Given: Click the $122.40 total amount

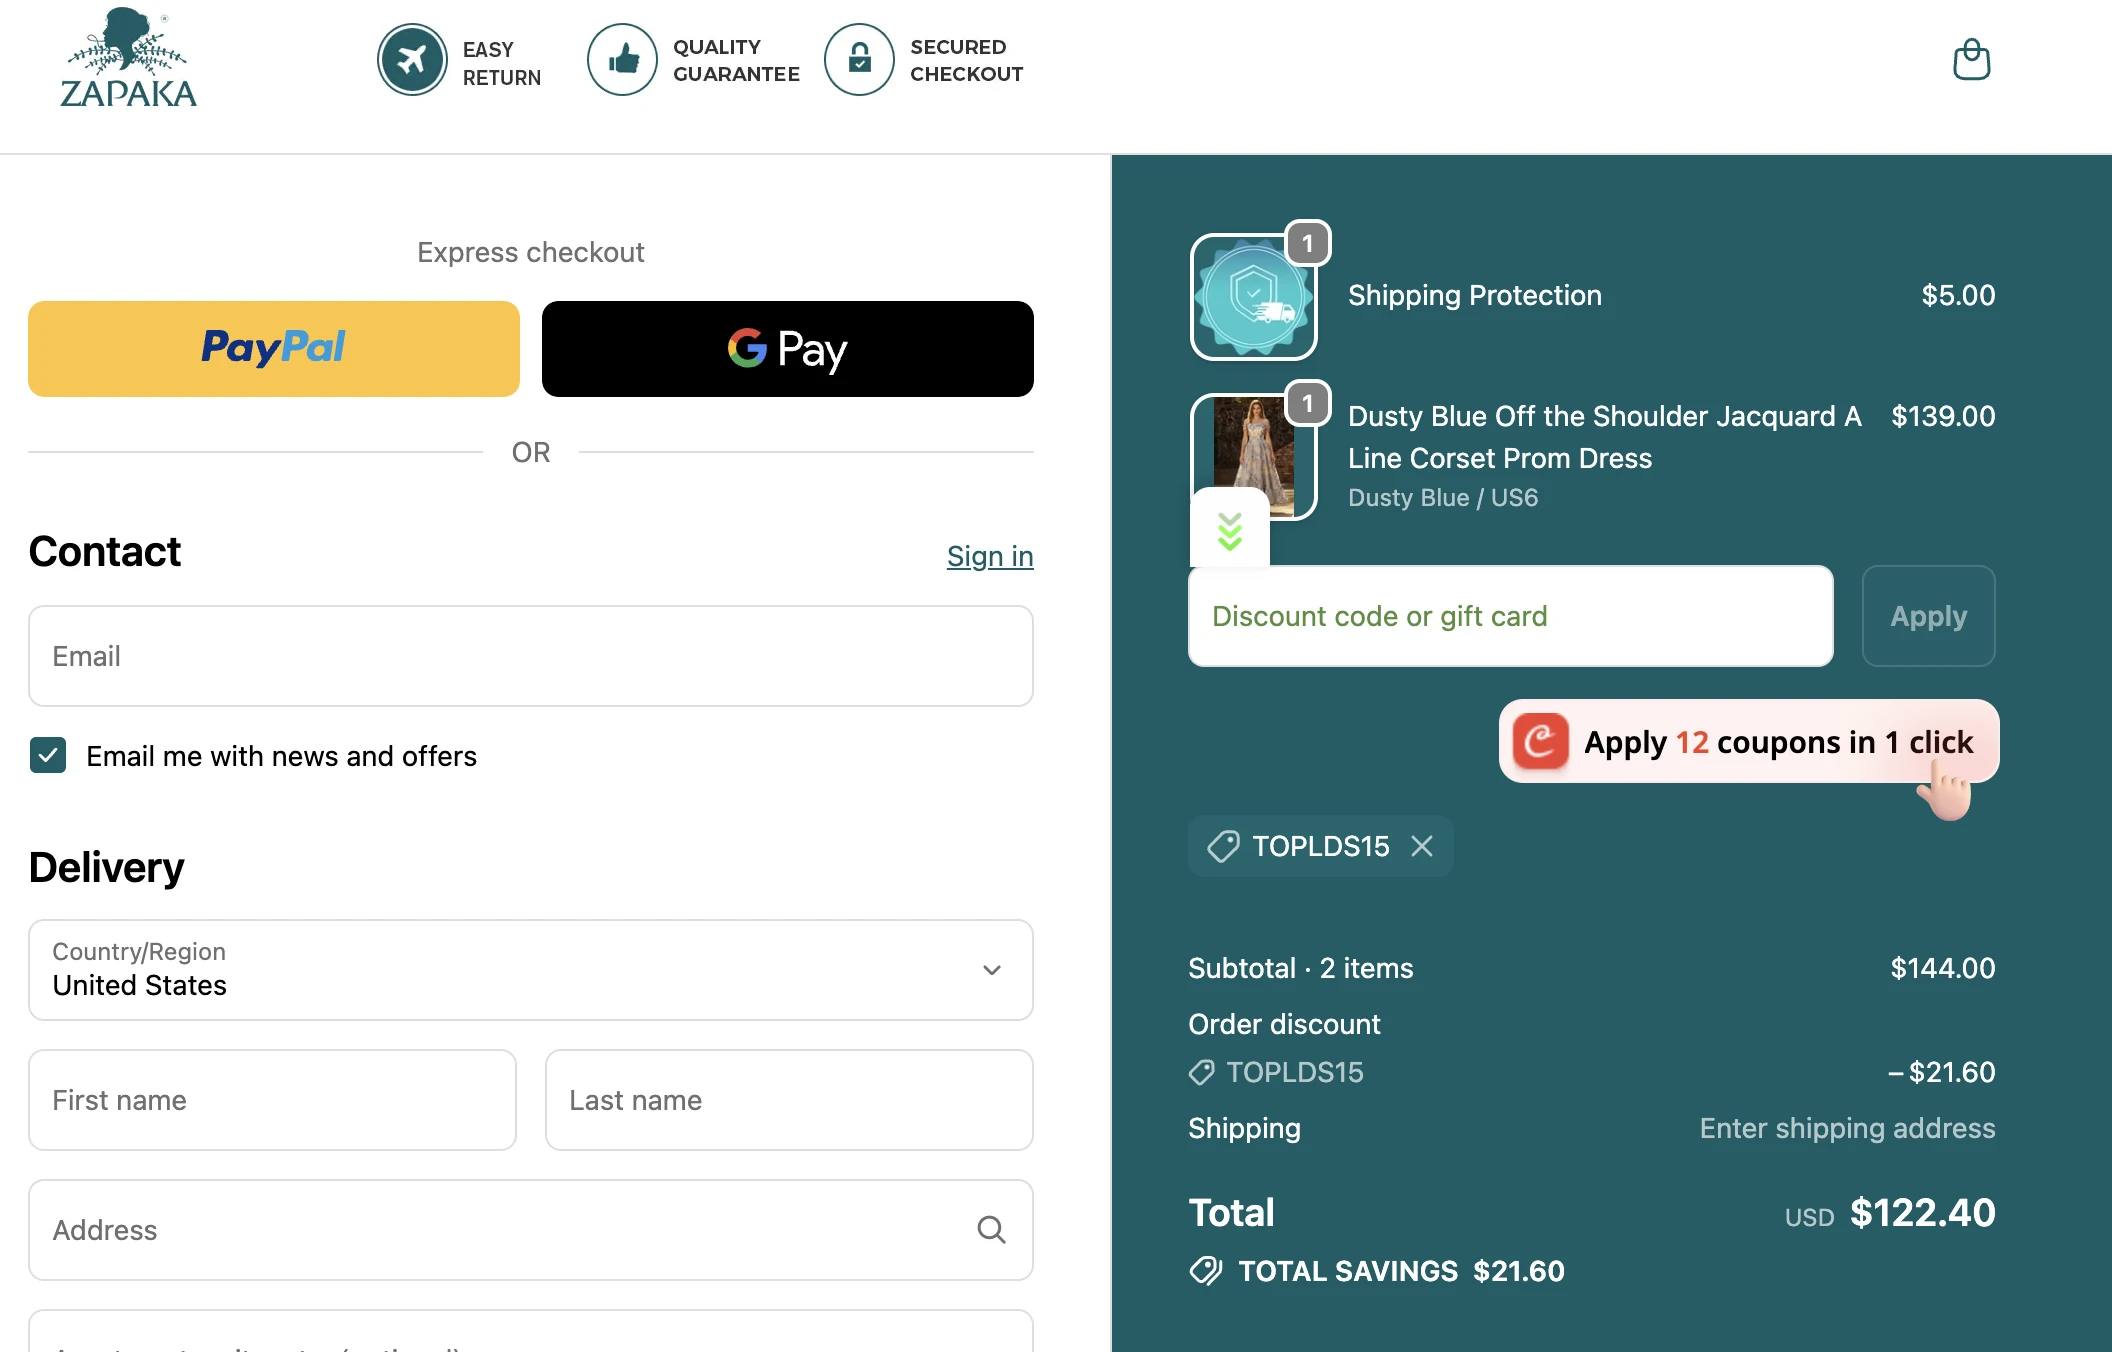Looking at the screenshot, I should click(x=1923, y=1213).
